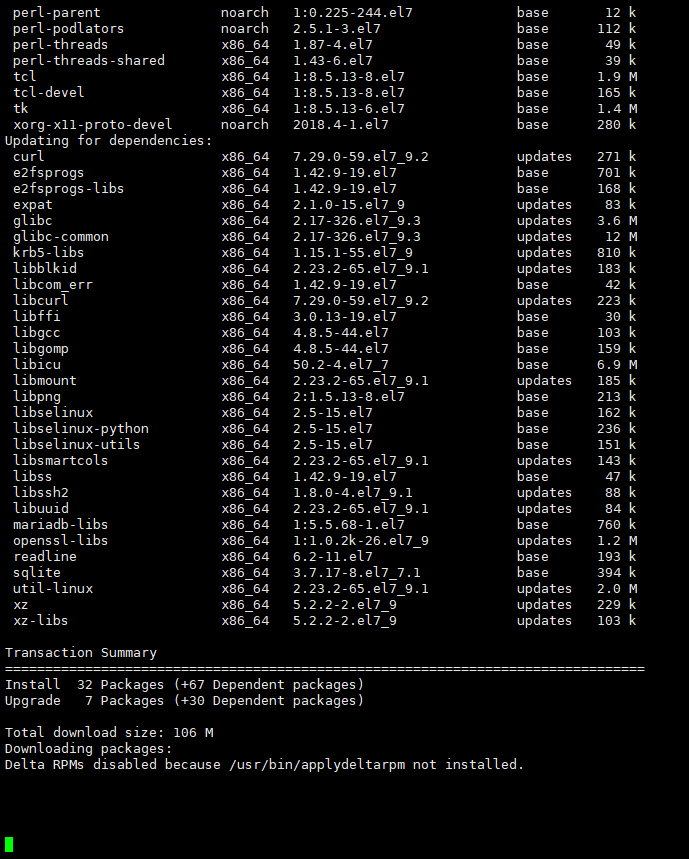
Task: Click the green terminal cursor block
Action: click(9, 844)
